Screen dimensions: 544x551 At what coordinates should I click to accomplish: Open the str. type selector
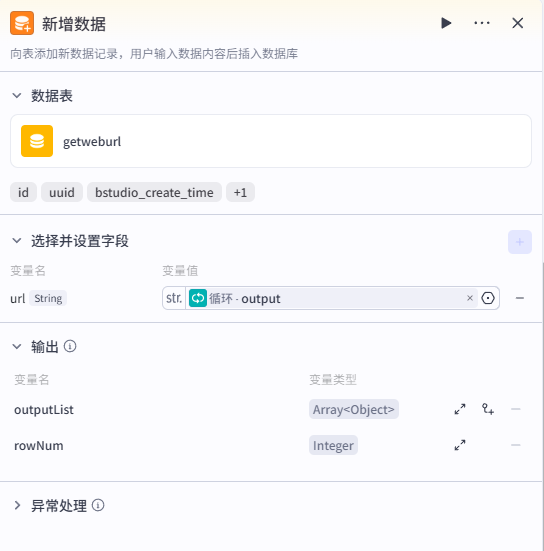click(x=174, y=298)
